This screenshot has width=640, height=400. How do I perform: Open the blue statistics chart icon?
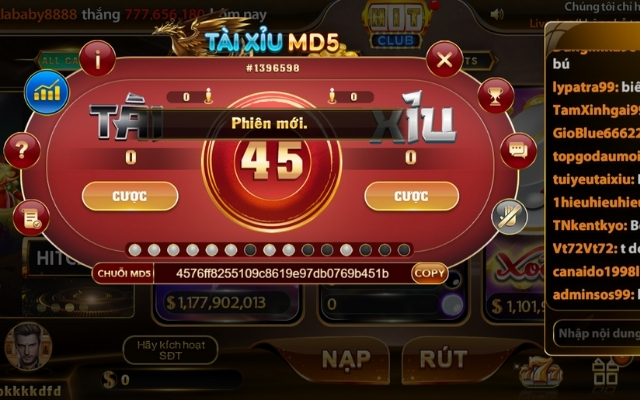tap(47, 92)
